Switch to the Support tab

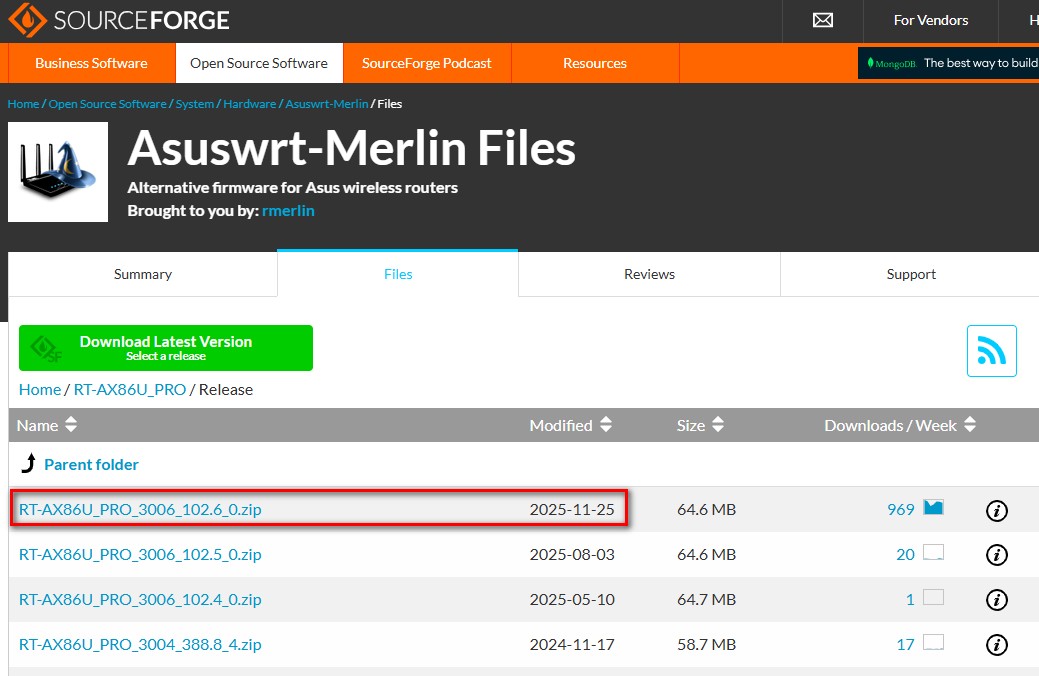tap(911, 274)
